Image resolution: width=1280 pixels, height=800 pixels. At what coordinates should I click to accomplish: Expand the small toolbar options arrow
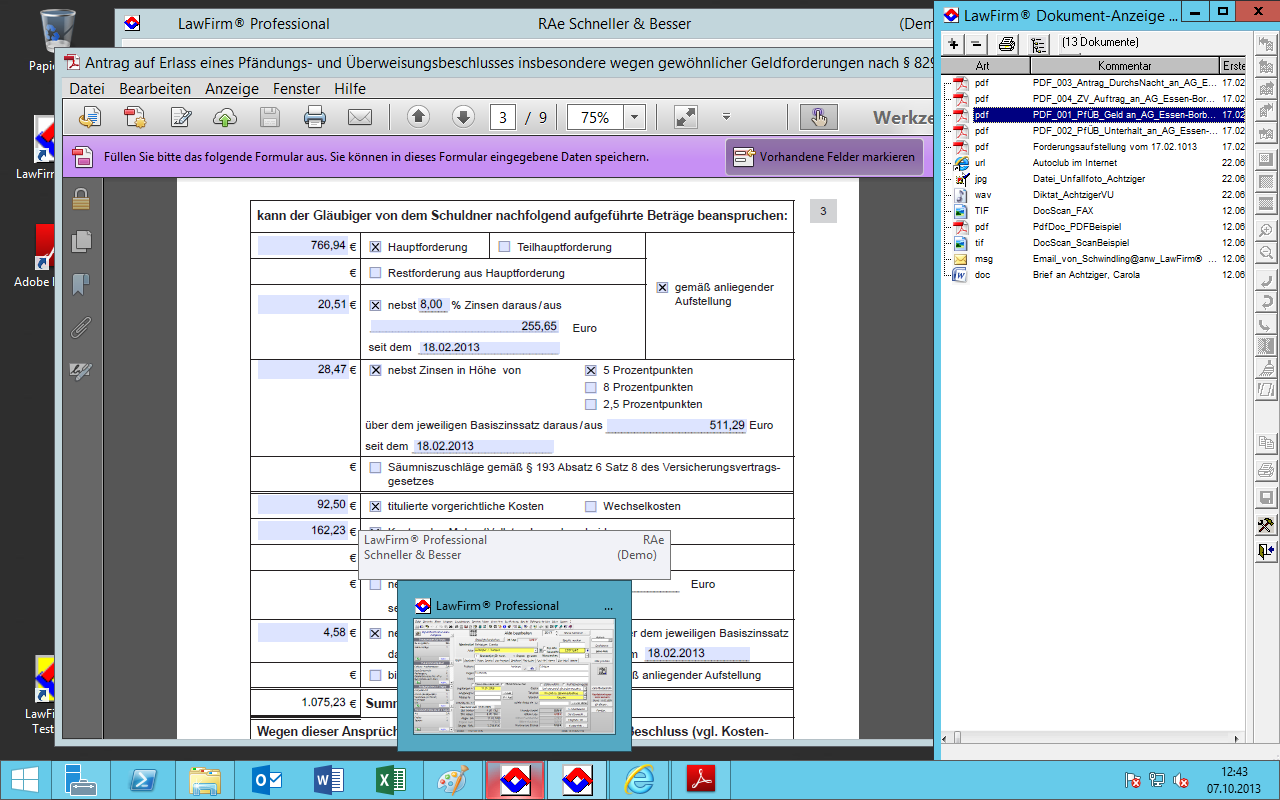[x=726, y=117]
